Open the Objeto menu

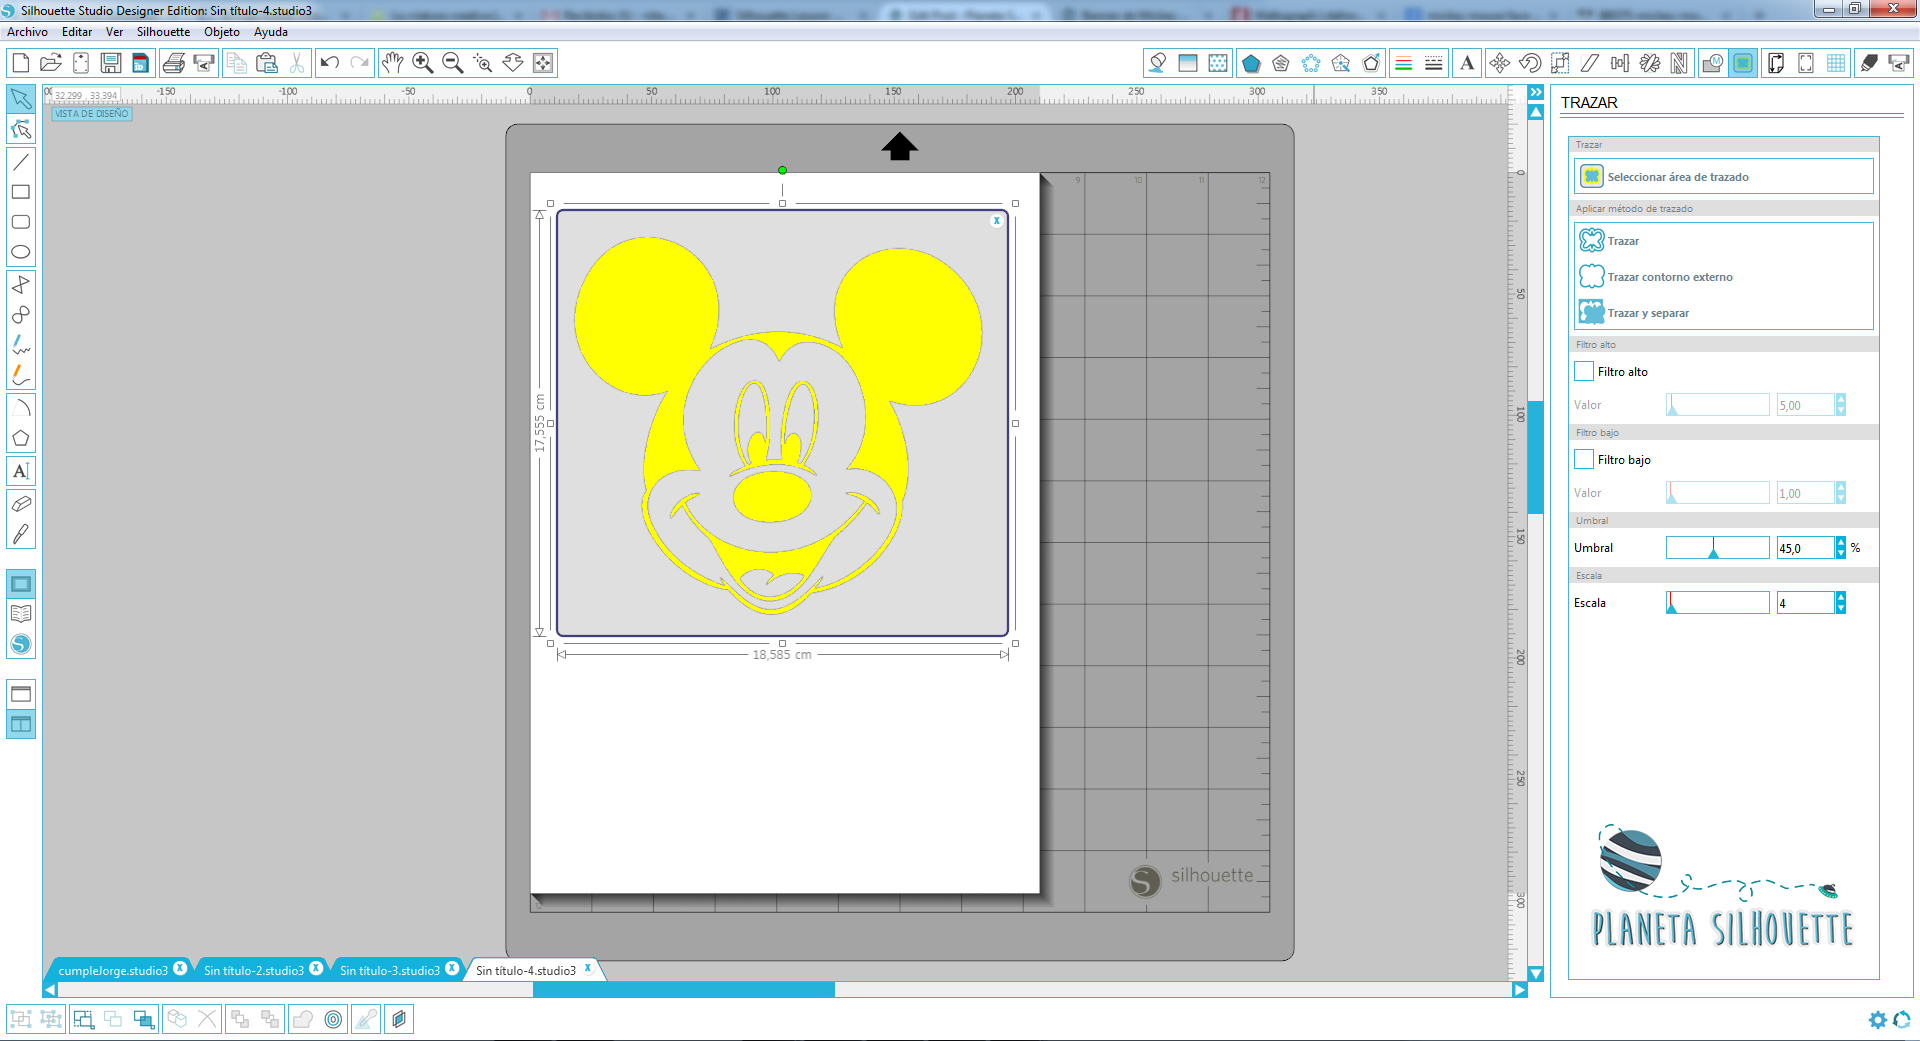222,32
